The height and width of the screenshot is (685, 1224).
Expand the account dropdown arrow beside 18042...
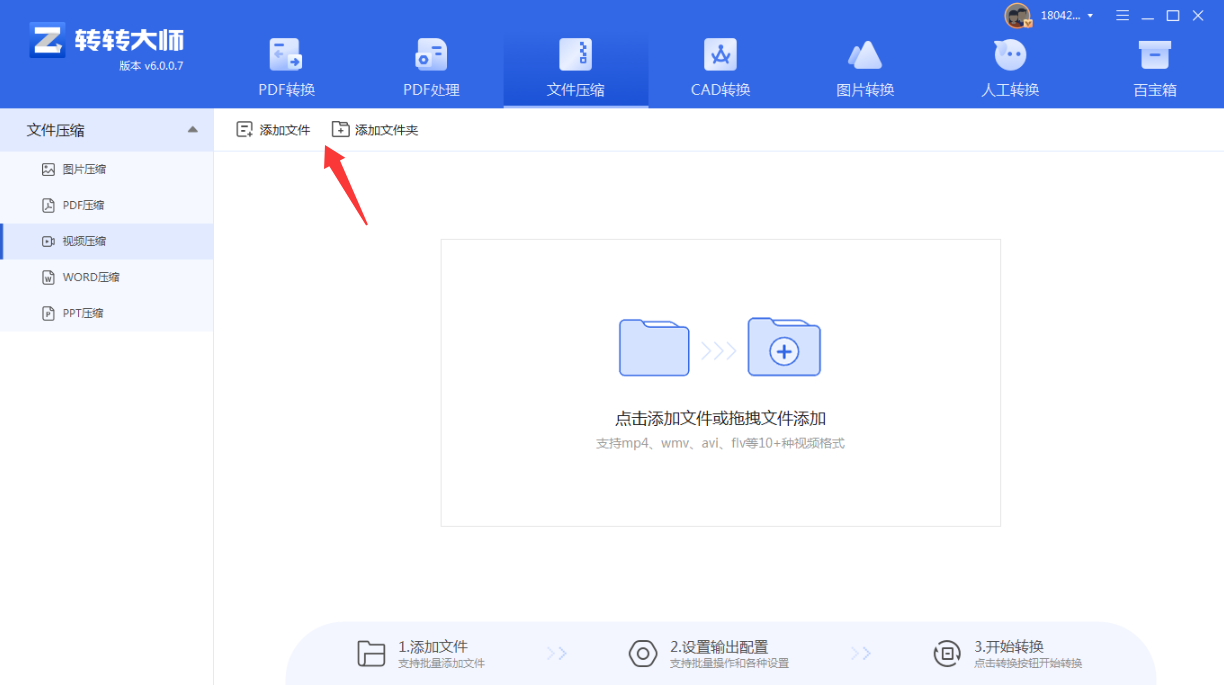(1090, 15)
